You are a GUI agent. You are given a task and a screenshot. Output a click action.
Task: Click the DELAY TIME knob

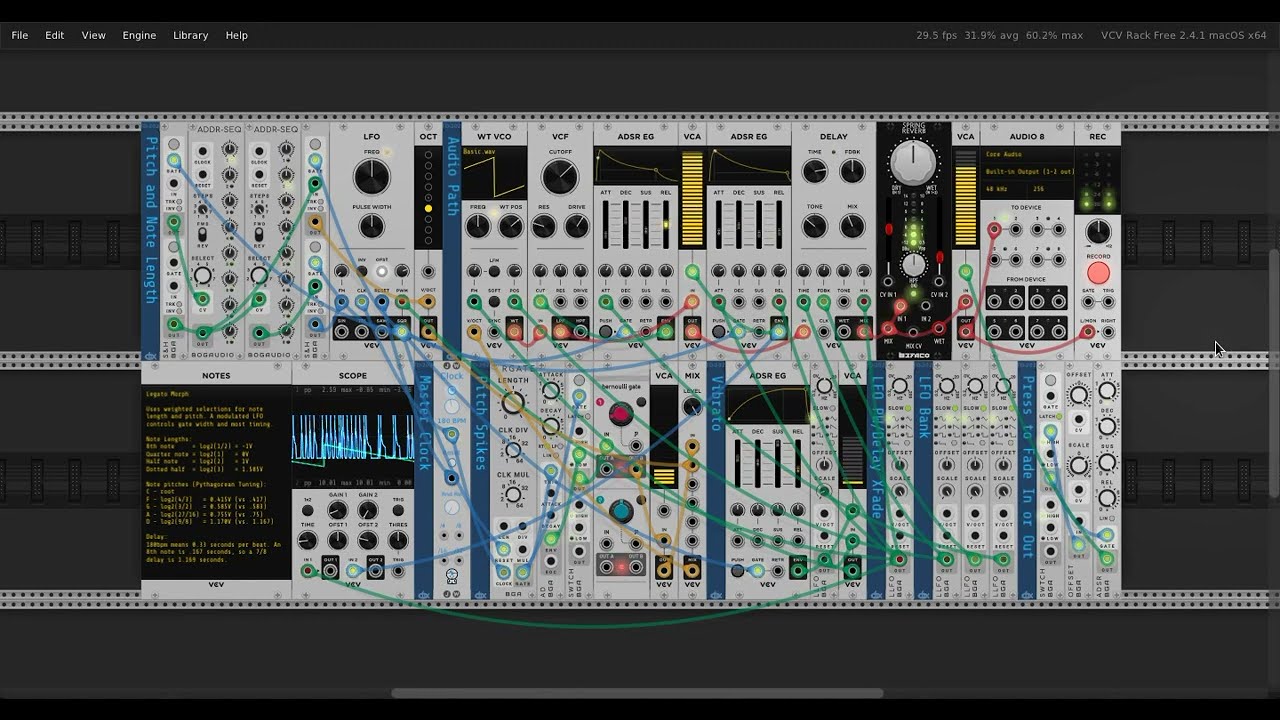point(815,171)
